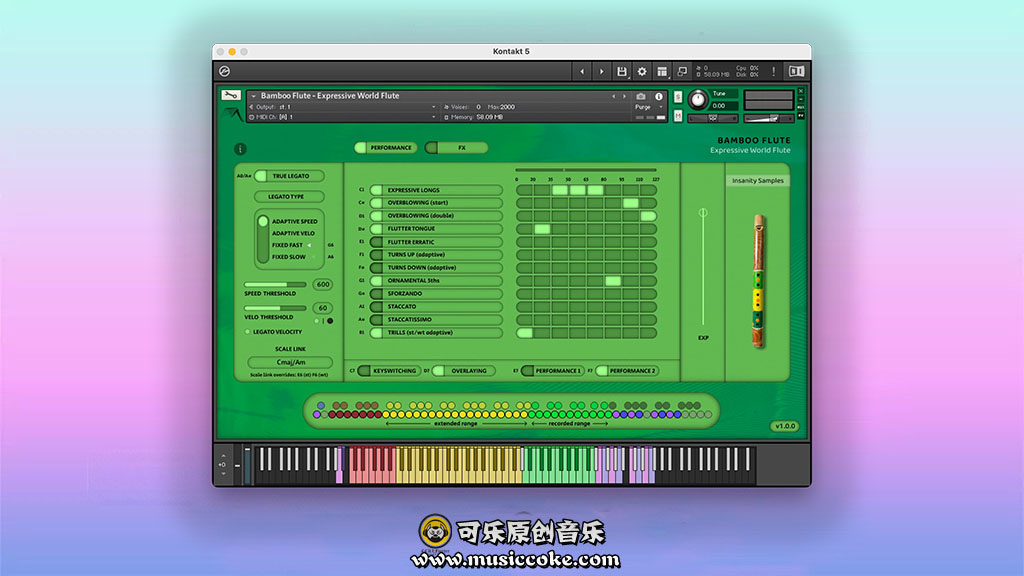Viewport: 1024px width, 576px height.
Task: Select FIXED SLOW legato option
Action: click(x=289, y=257)
